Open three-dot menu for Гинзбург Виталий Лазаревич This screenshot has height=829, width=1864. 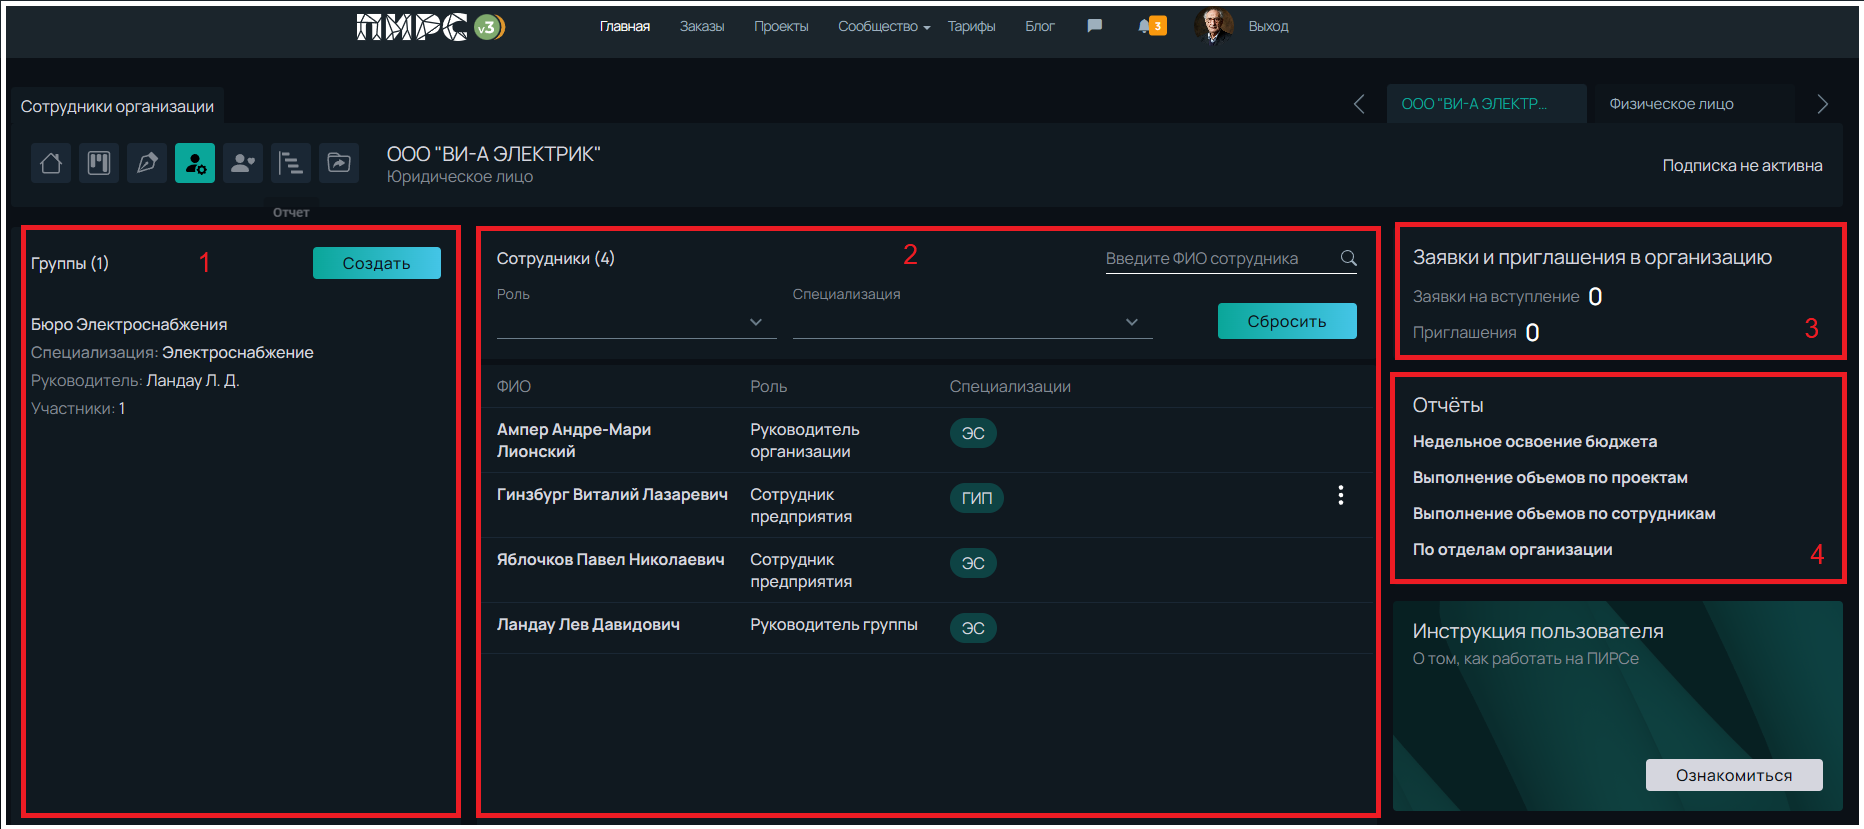click(1340, 495)
